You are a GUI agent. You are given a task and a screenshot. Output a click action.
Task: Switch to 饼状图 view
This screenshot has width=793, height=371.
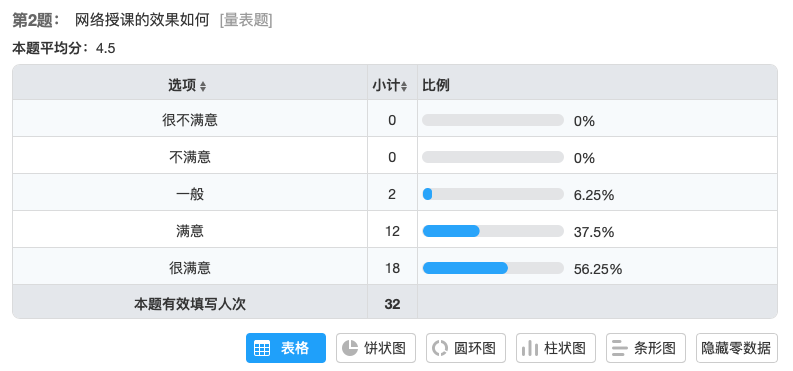376,348
